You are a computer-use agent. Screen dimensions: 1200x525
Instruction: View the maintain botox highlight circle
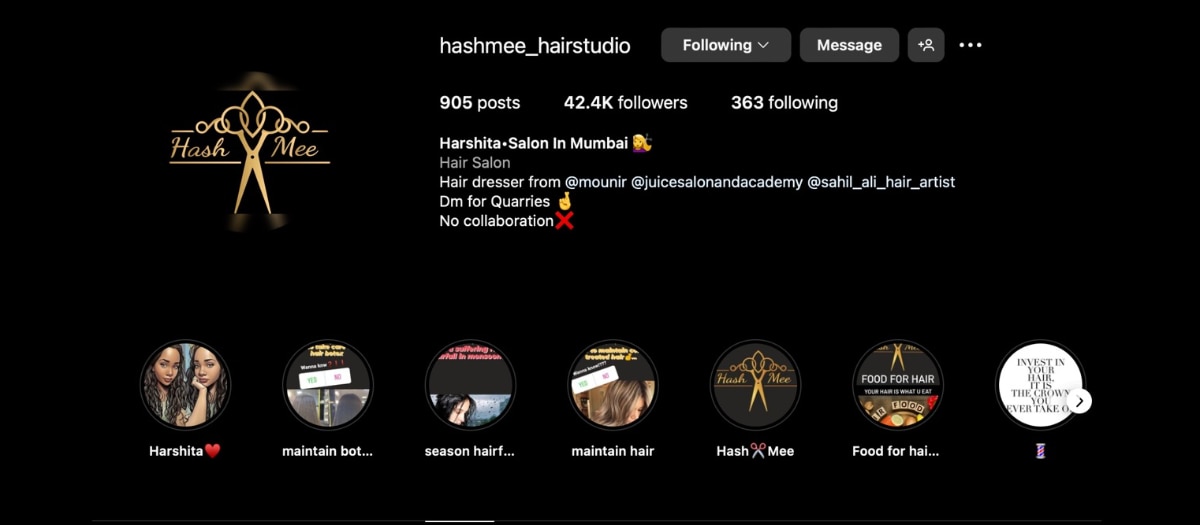tap(328, 385)
